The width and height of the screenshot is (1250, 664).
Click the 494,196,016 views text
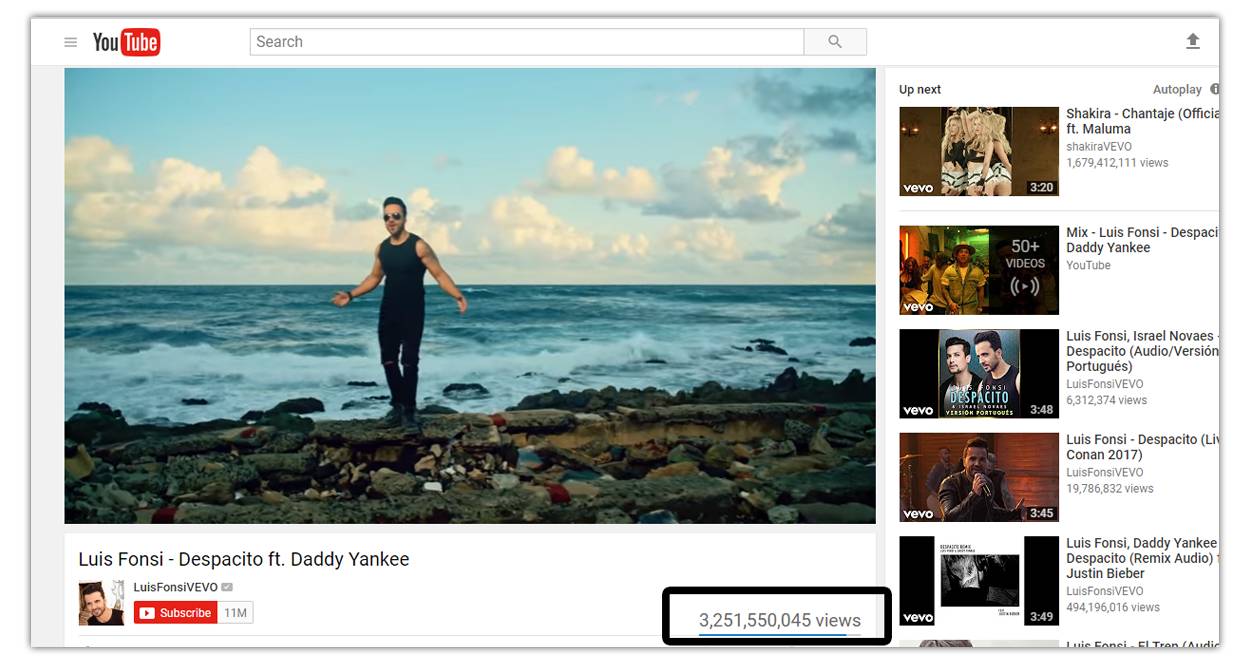tap(1113, 607)
